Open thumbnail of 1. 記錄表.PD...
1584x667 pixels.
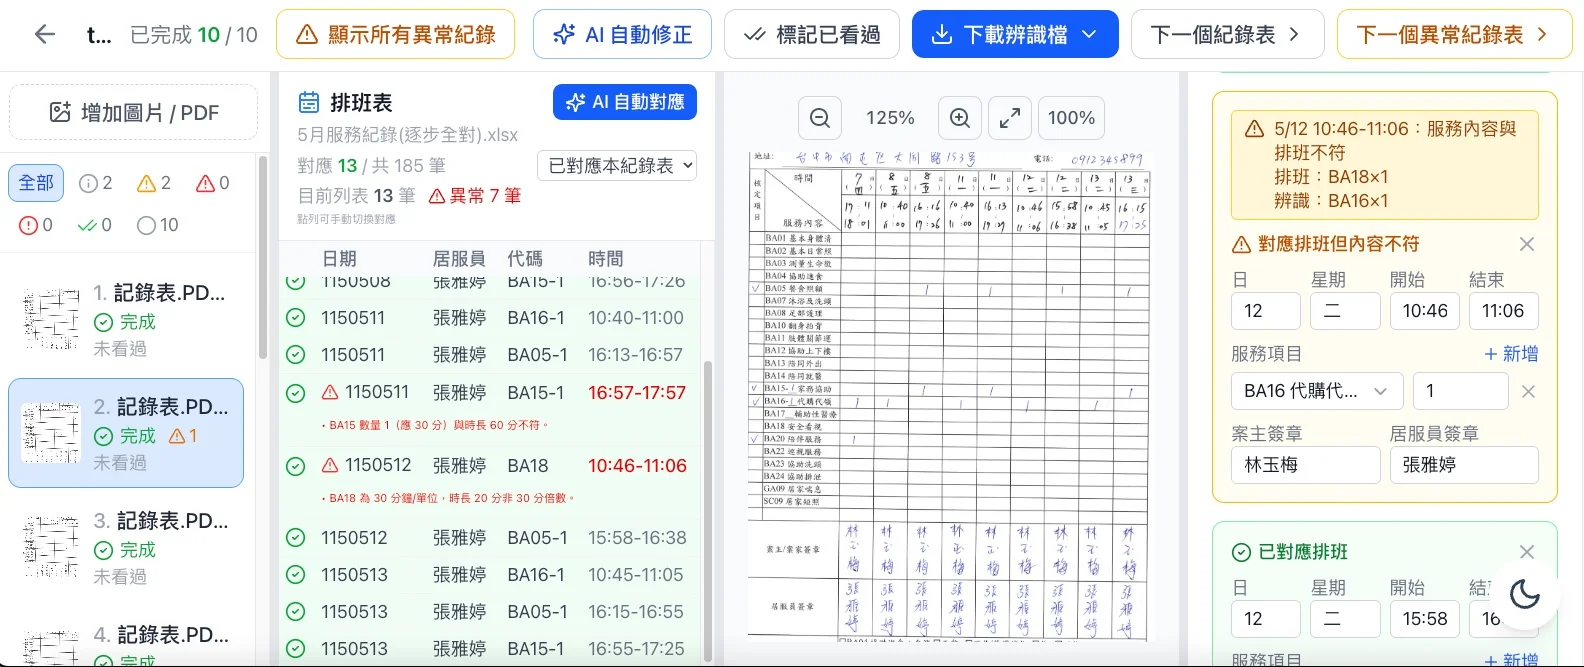click(51, 319)
